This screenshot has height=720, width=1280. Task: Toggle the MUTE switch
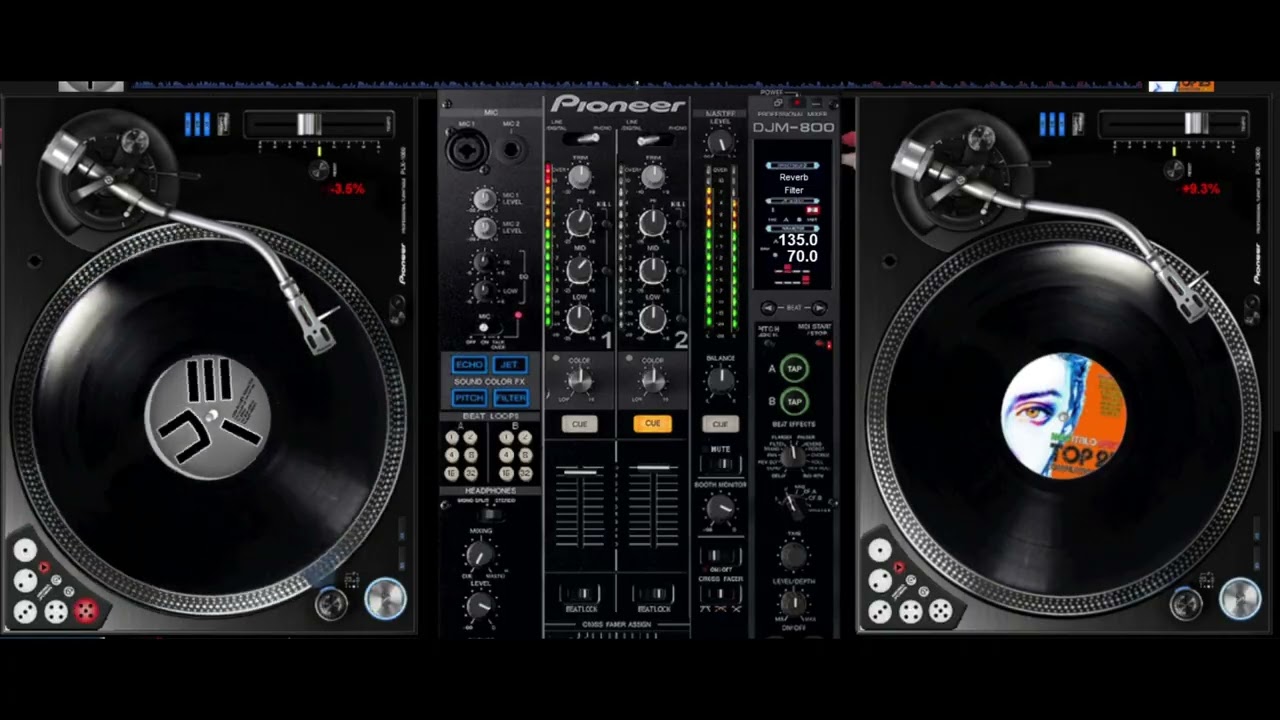pyautogui.click(x=720, y=465)
